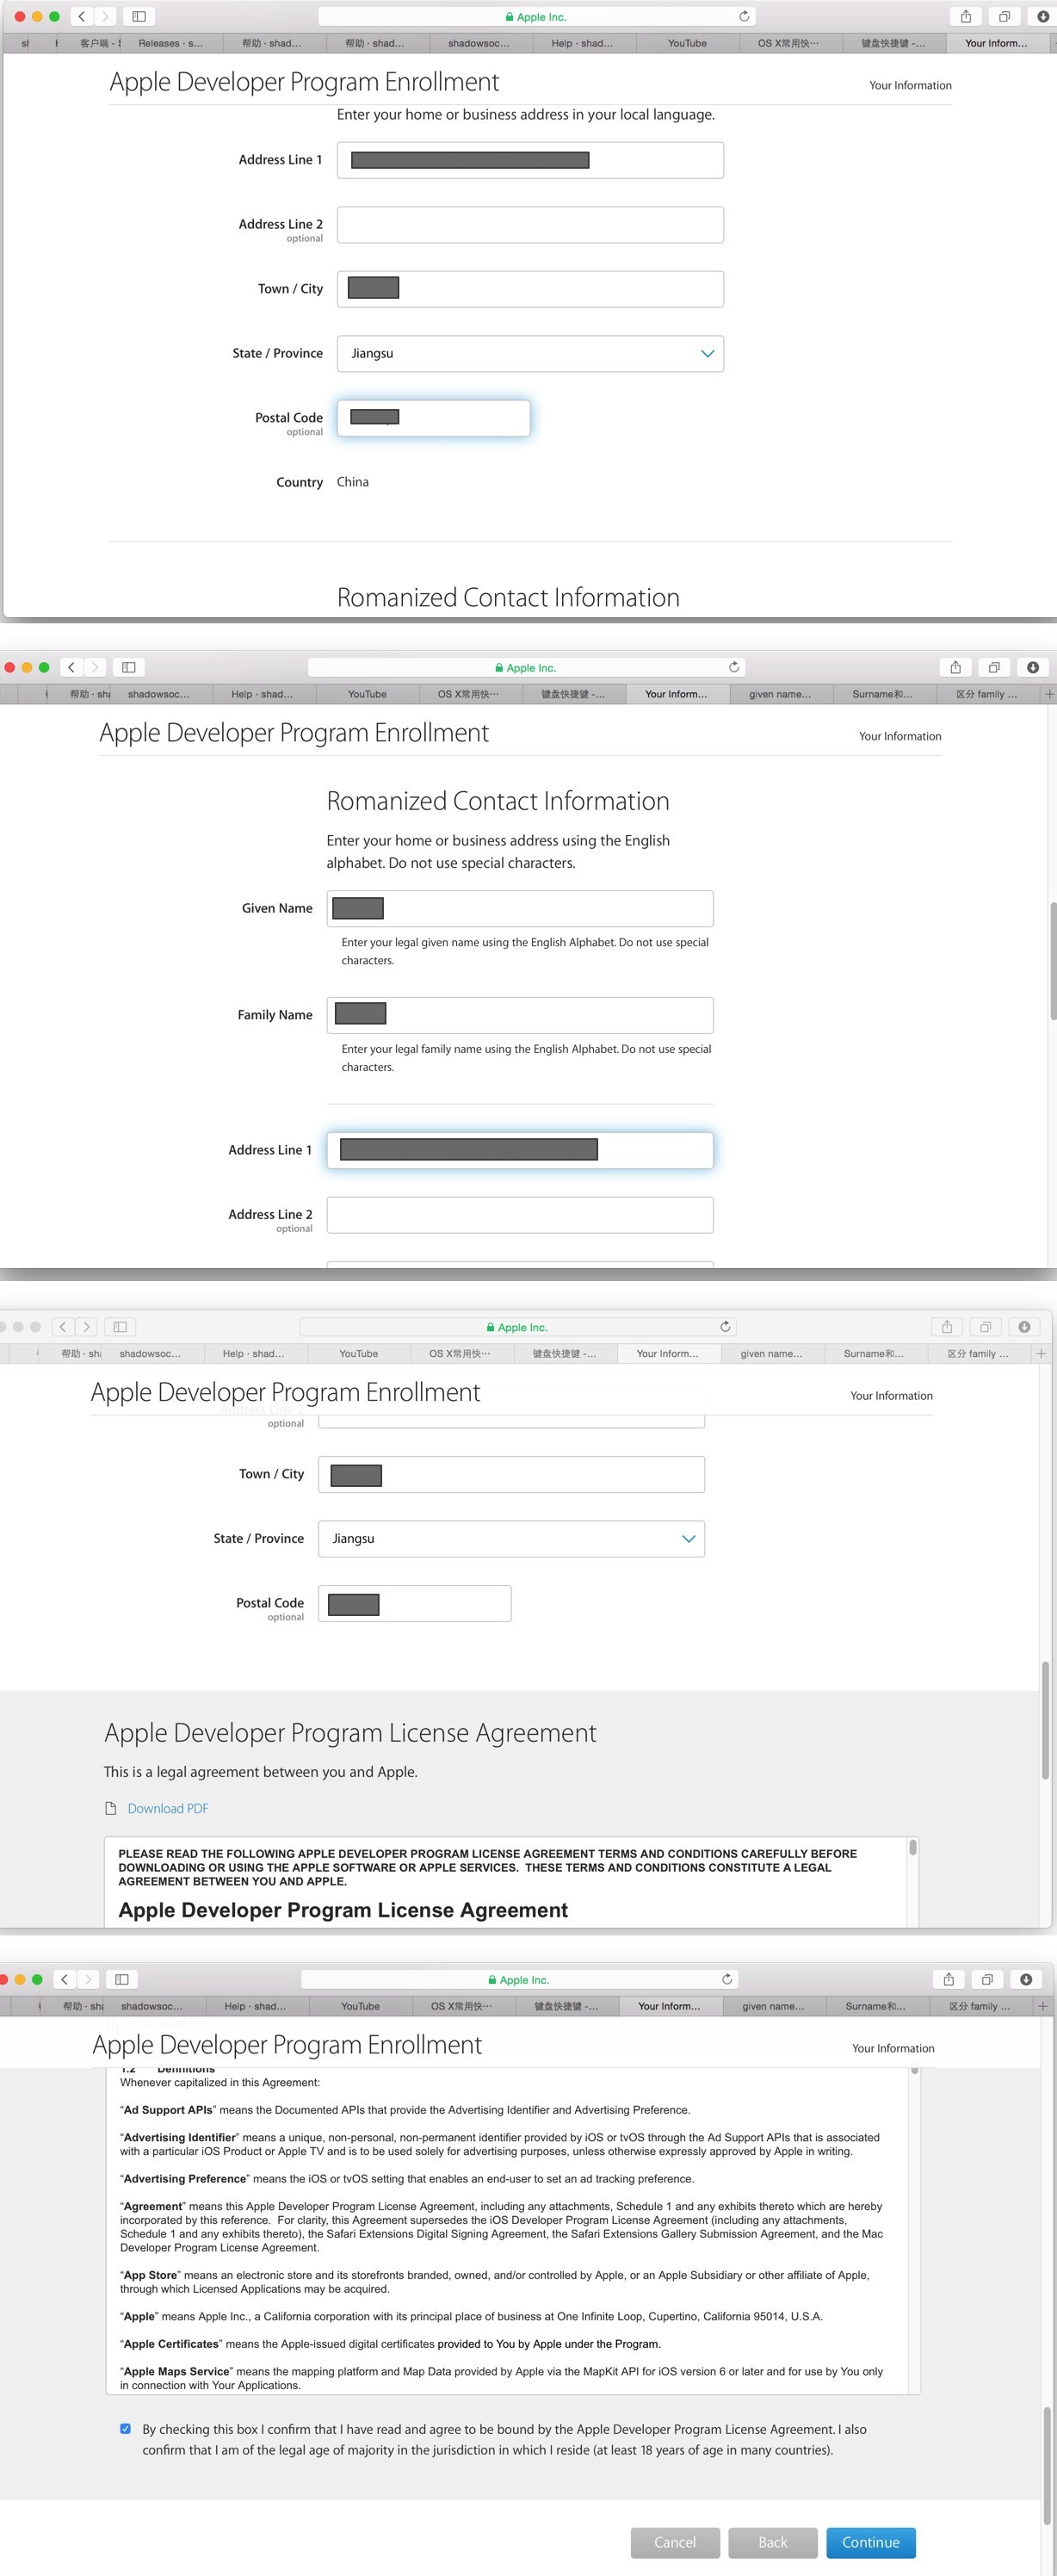Click the Cancel button
This screenshot has width=1057, height=2576.
click(675, 2542)
